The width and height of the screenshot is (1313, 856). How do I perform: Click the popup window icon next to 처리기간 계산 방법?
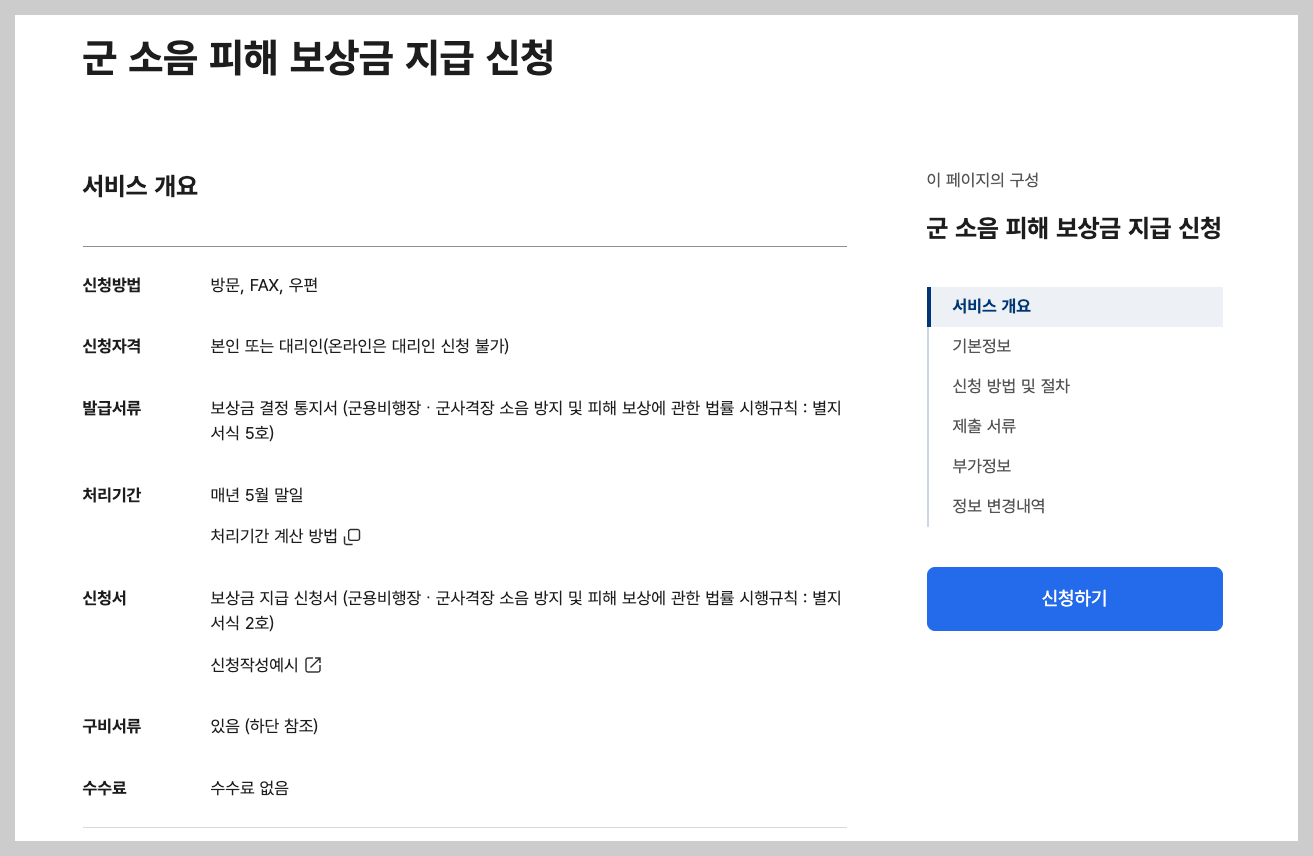[x=355, y=536]
